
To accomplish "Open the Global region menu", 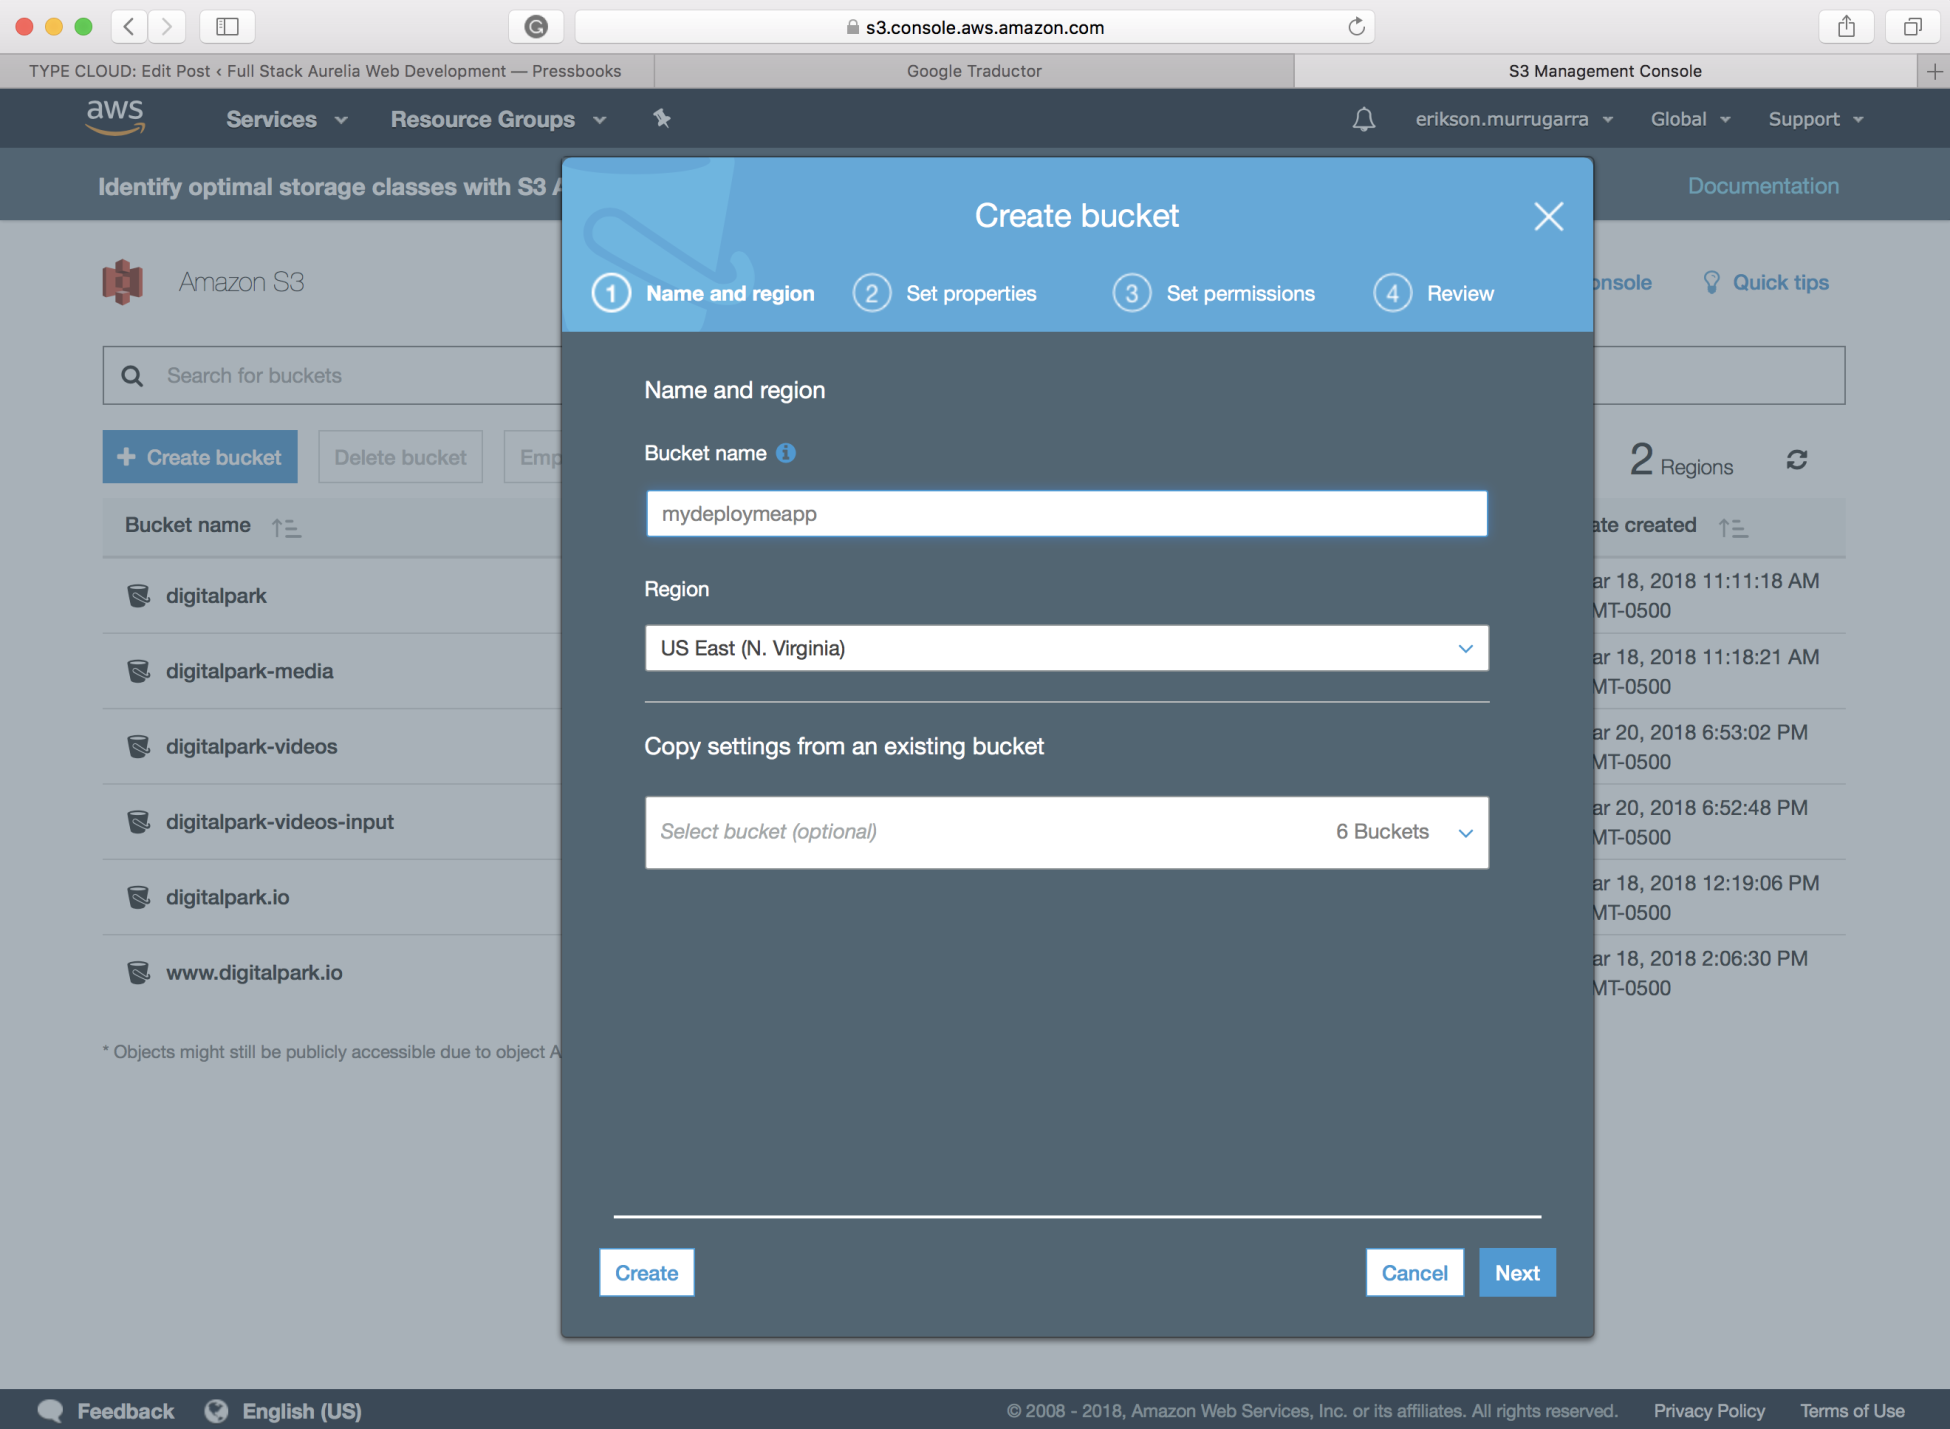I will tap(1690, 119).
